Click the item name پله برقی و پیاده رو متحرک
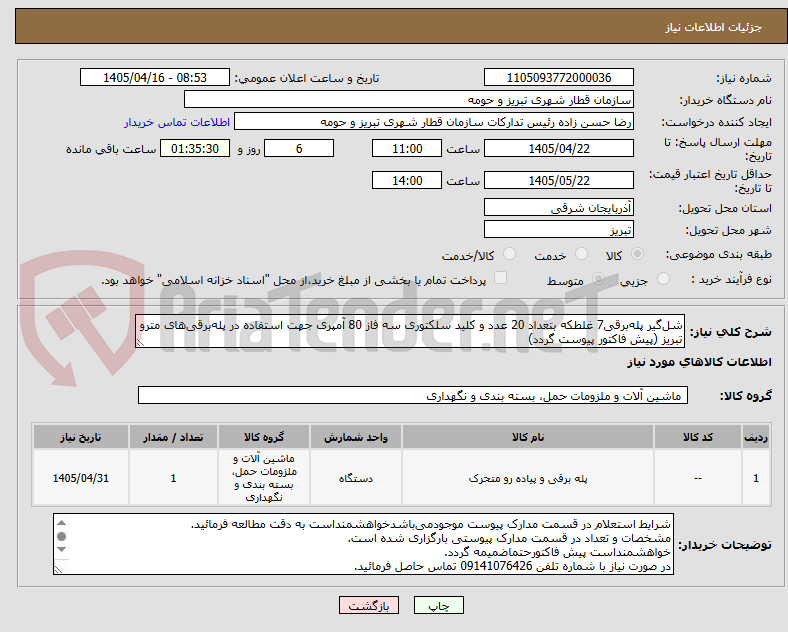 pos(528,478)
